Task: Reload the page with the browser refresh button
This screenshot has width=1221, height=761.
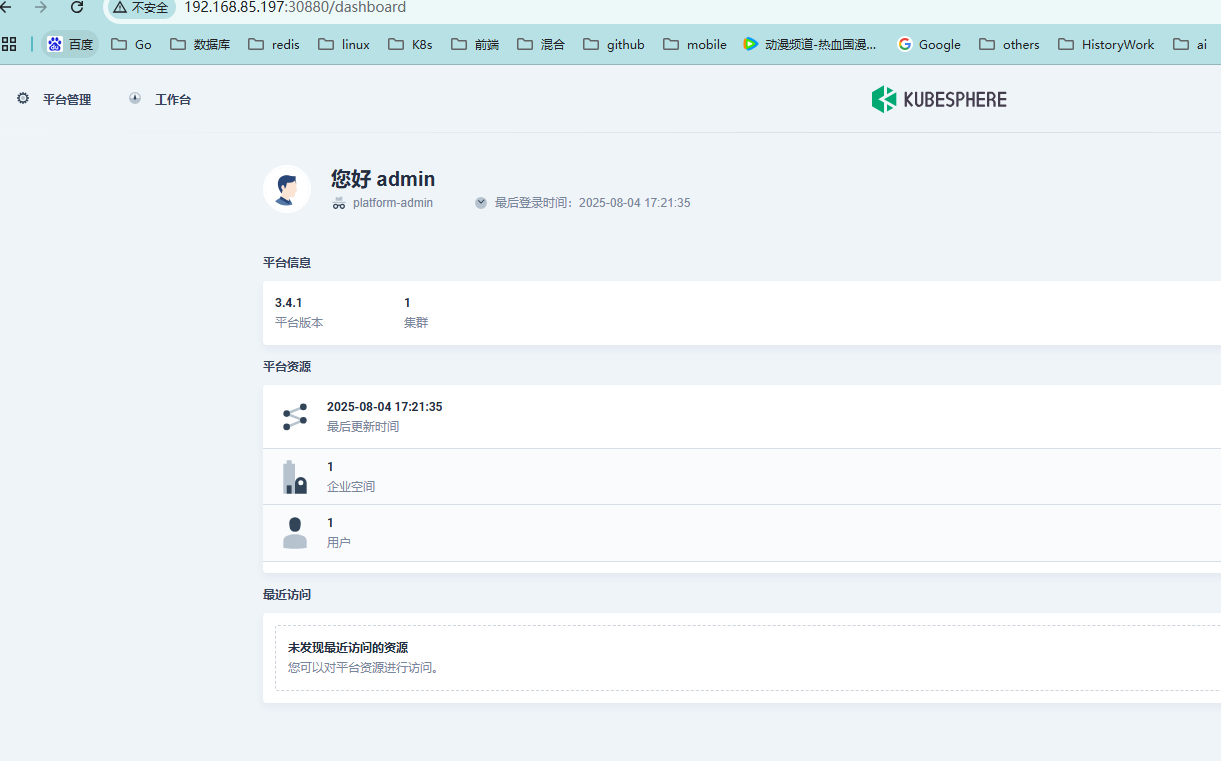Action: [76, 7]
